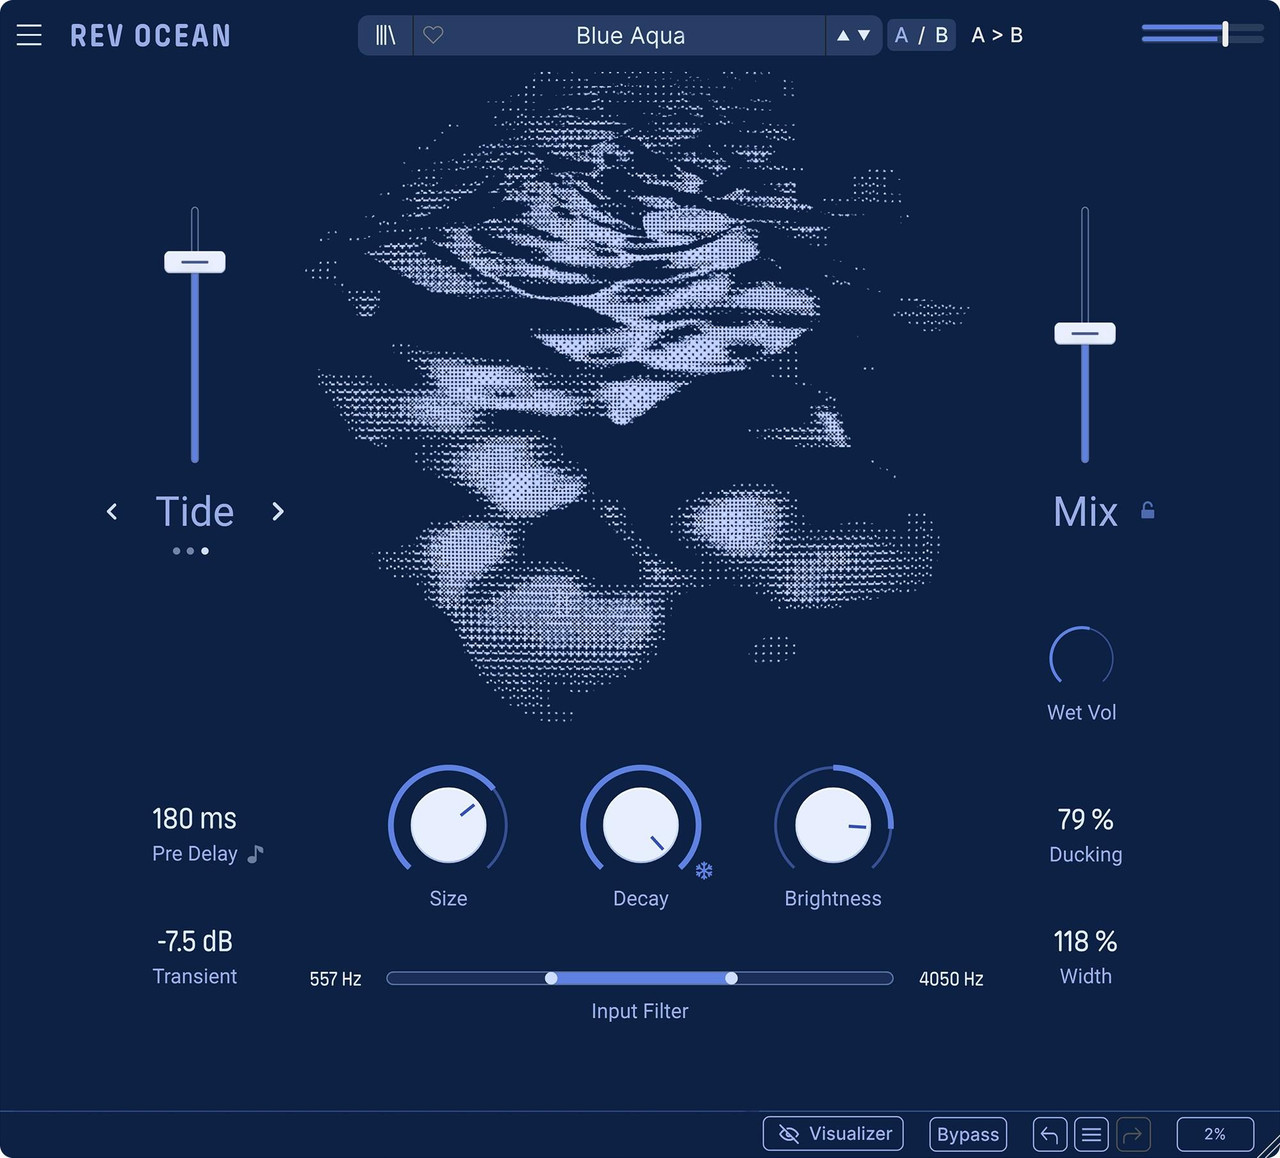Click the 4050 Hz filter value
The height and width of the screenshot is (1158, 1280).
click(x=951, y=979)
